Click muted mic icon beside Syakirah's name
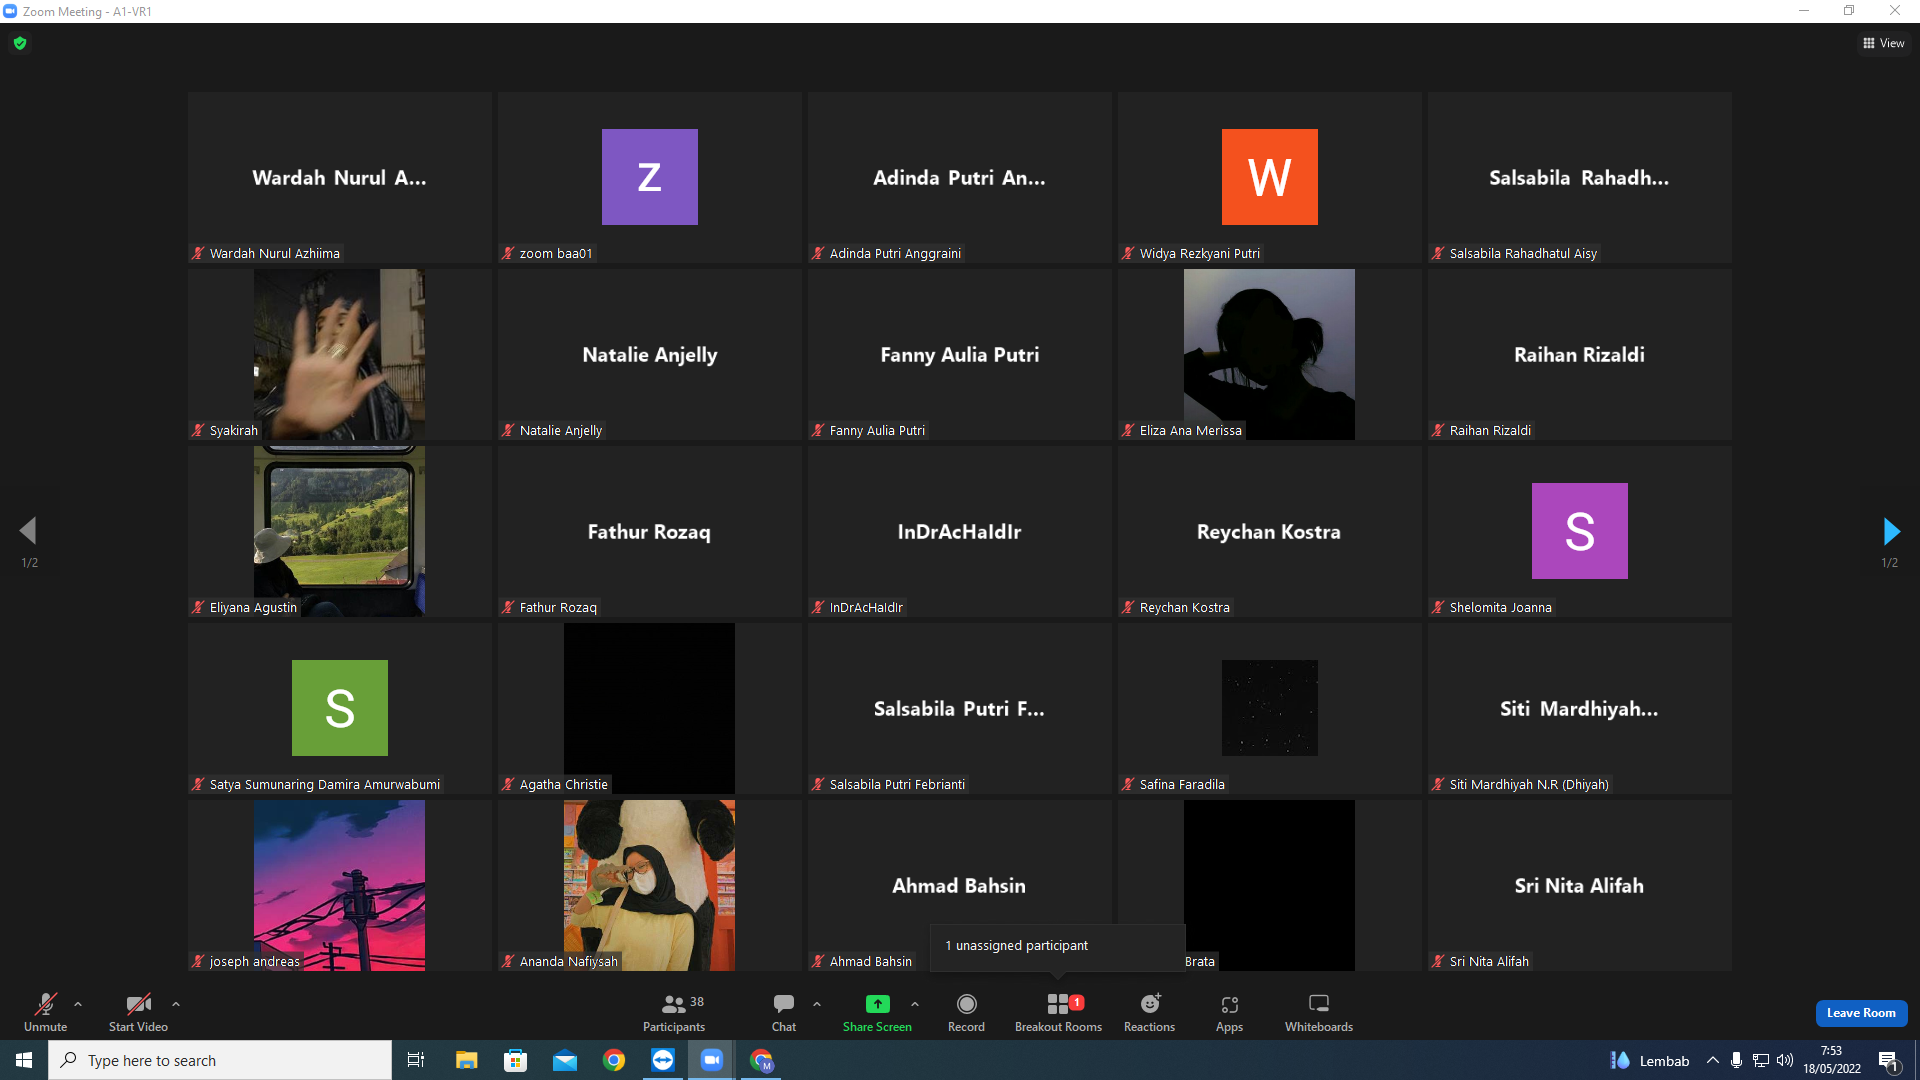 coord(198,430)
